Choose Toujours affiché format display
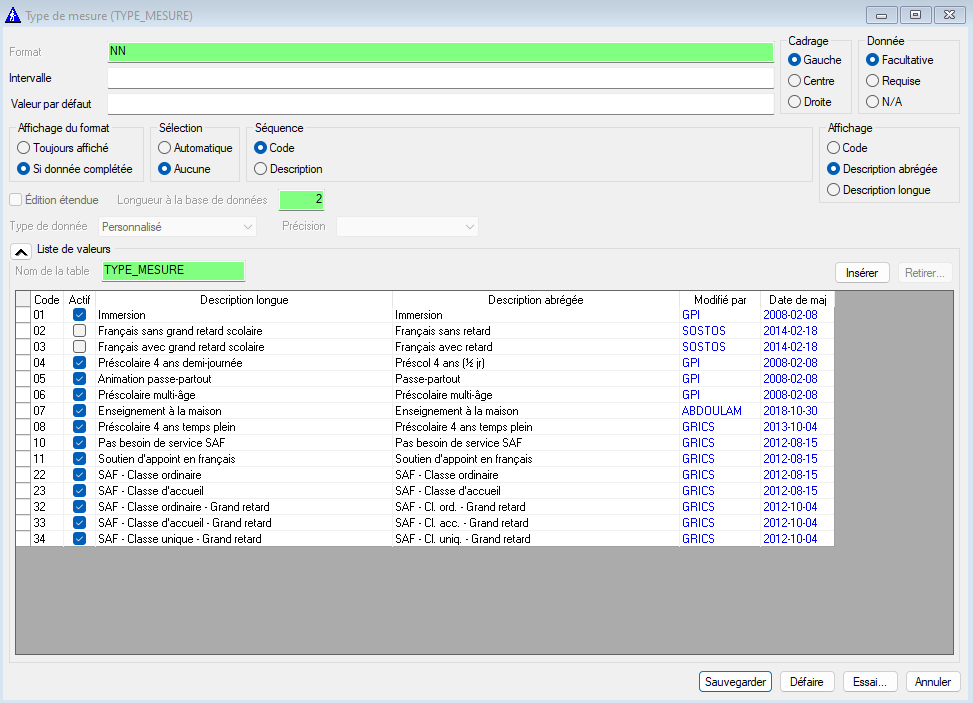This screenshot has height=703, width=973. pos(24,148)
